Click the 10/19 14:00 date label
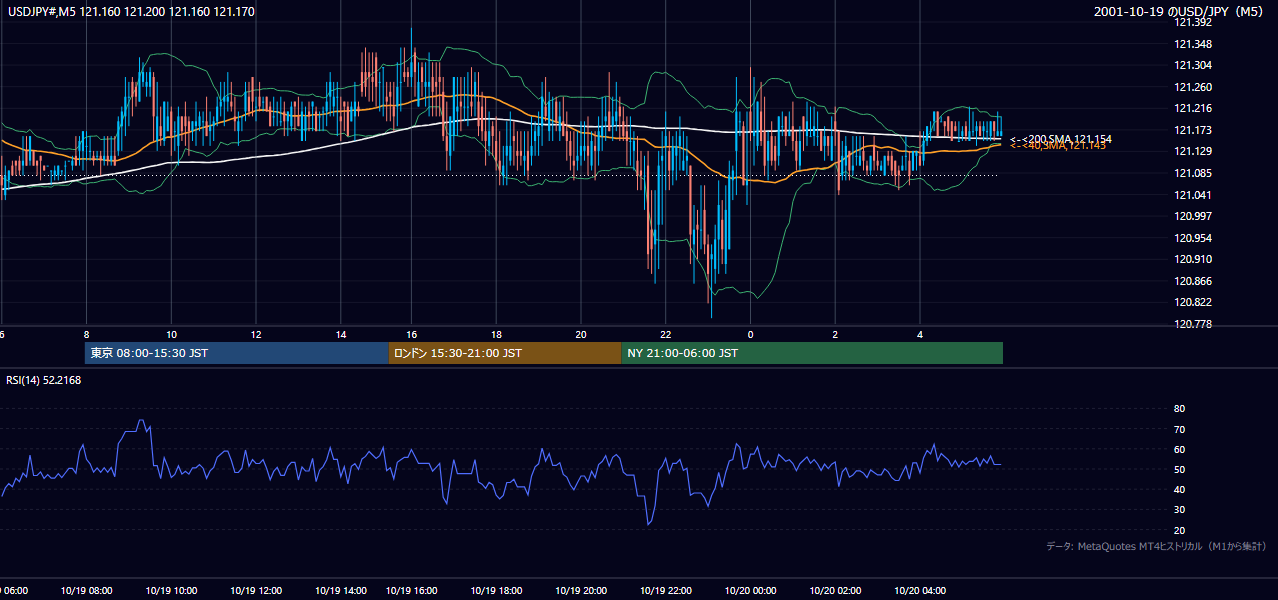The width and height of the screenshot is (1278, 600). [341, 590]
